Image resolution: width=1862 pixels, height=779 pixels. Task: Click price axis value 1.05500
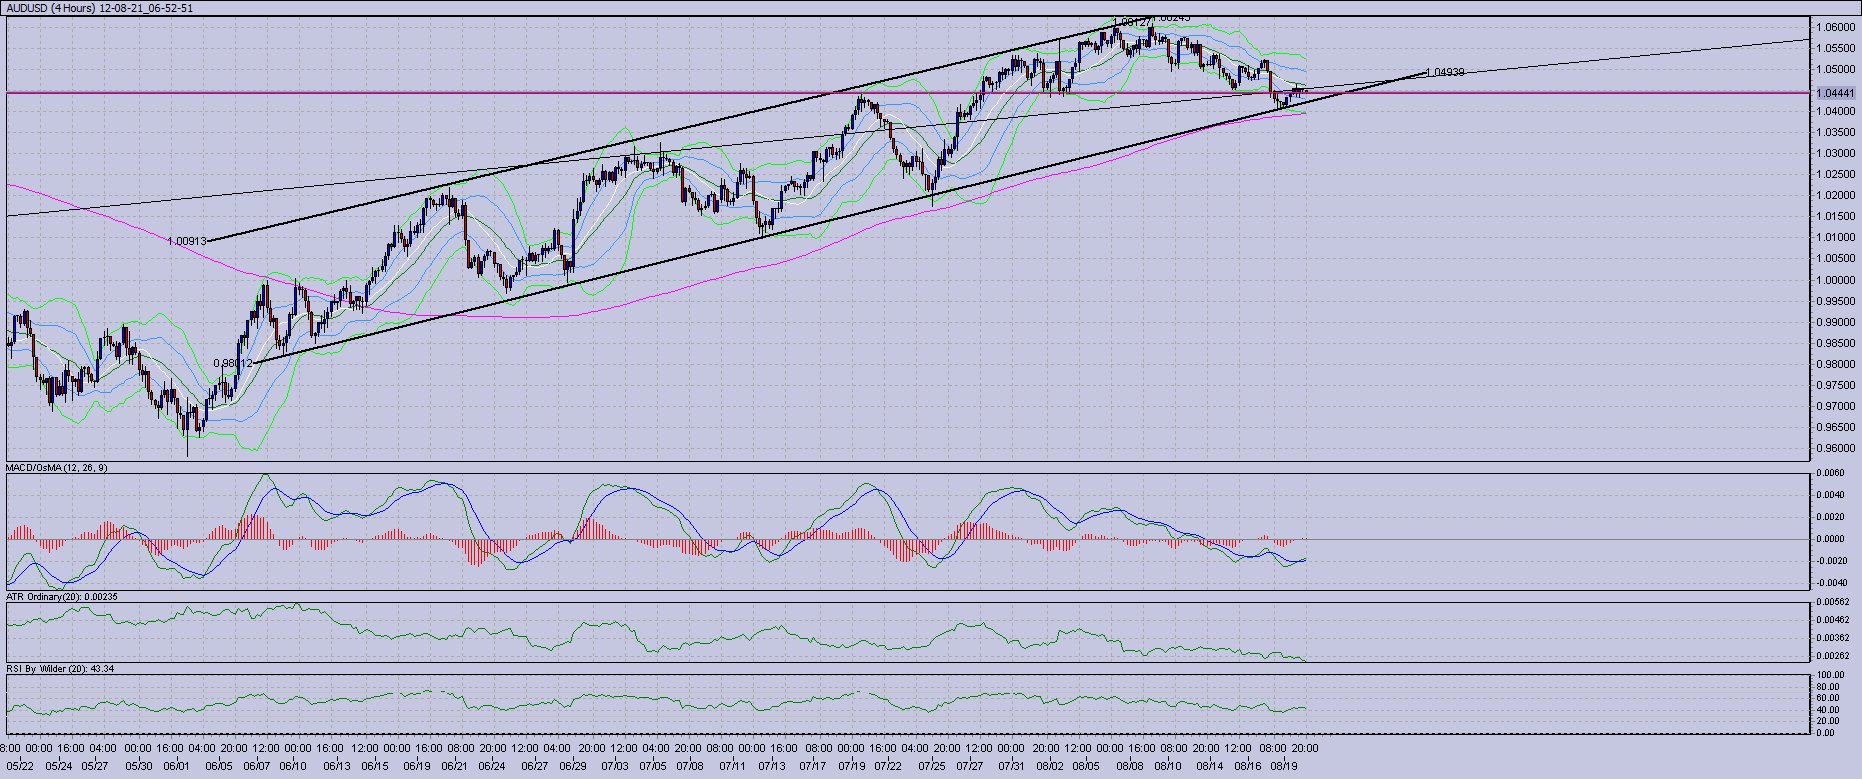(1837, 48)
